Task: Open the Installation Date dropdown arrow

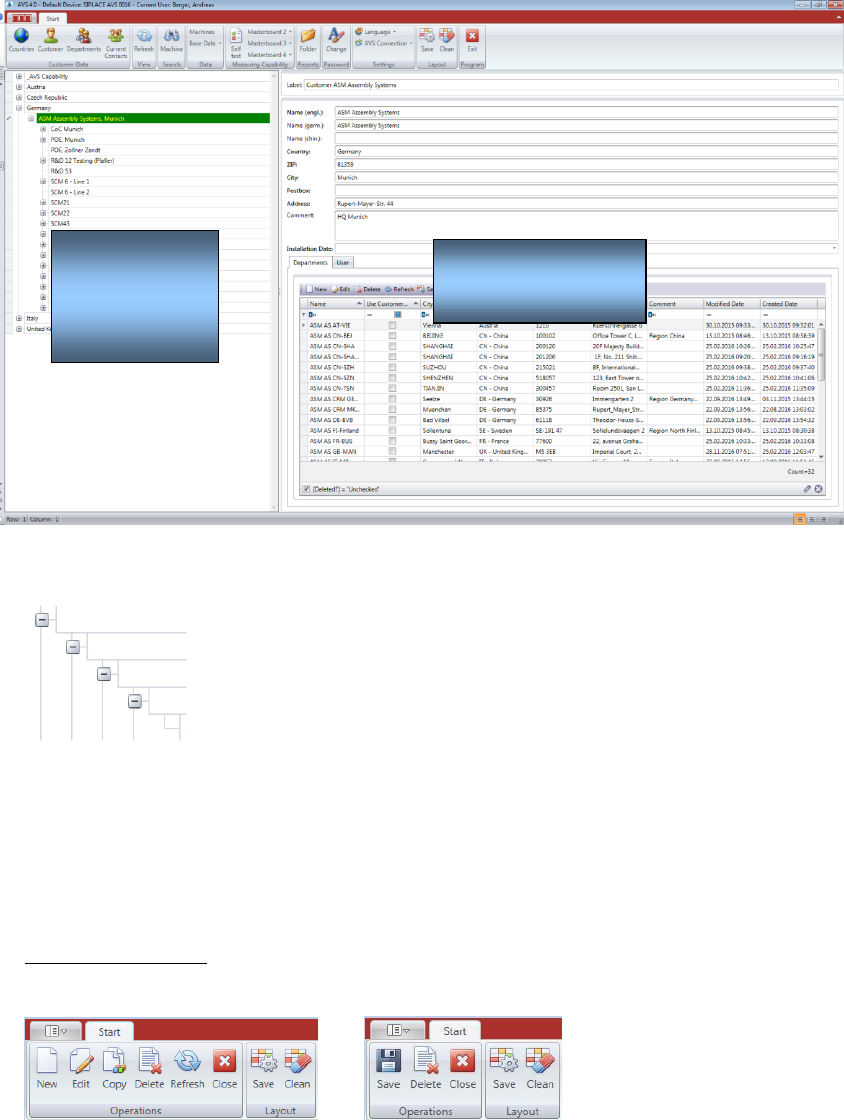Action: click(x=834, y=249)
